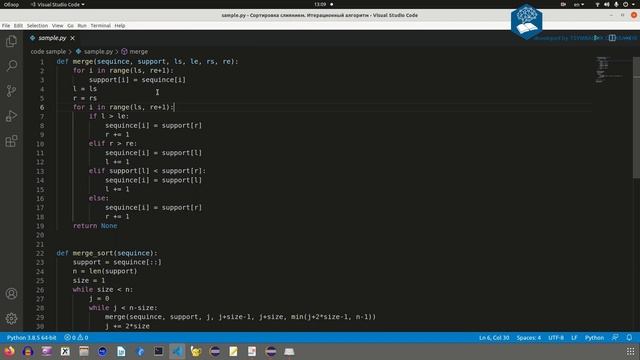Click the Visual Studio Code dock icon

[177, 351]
